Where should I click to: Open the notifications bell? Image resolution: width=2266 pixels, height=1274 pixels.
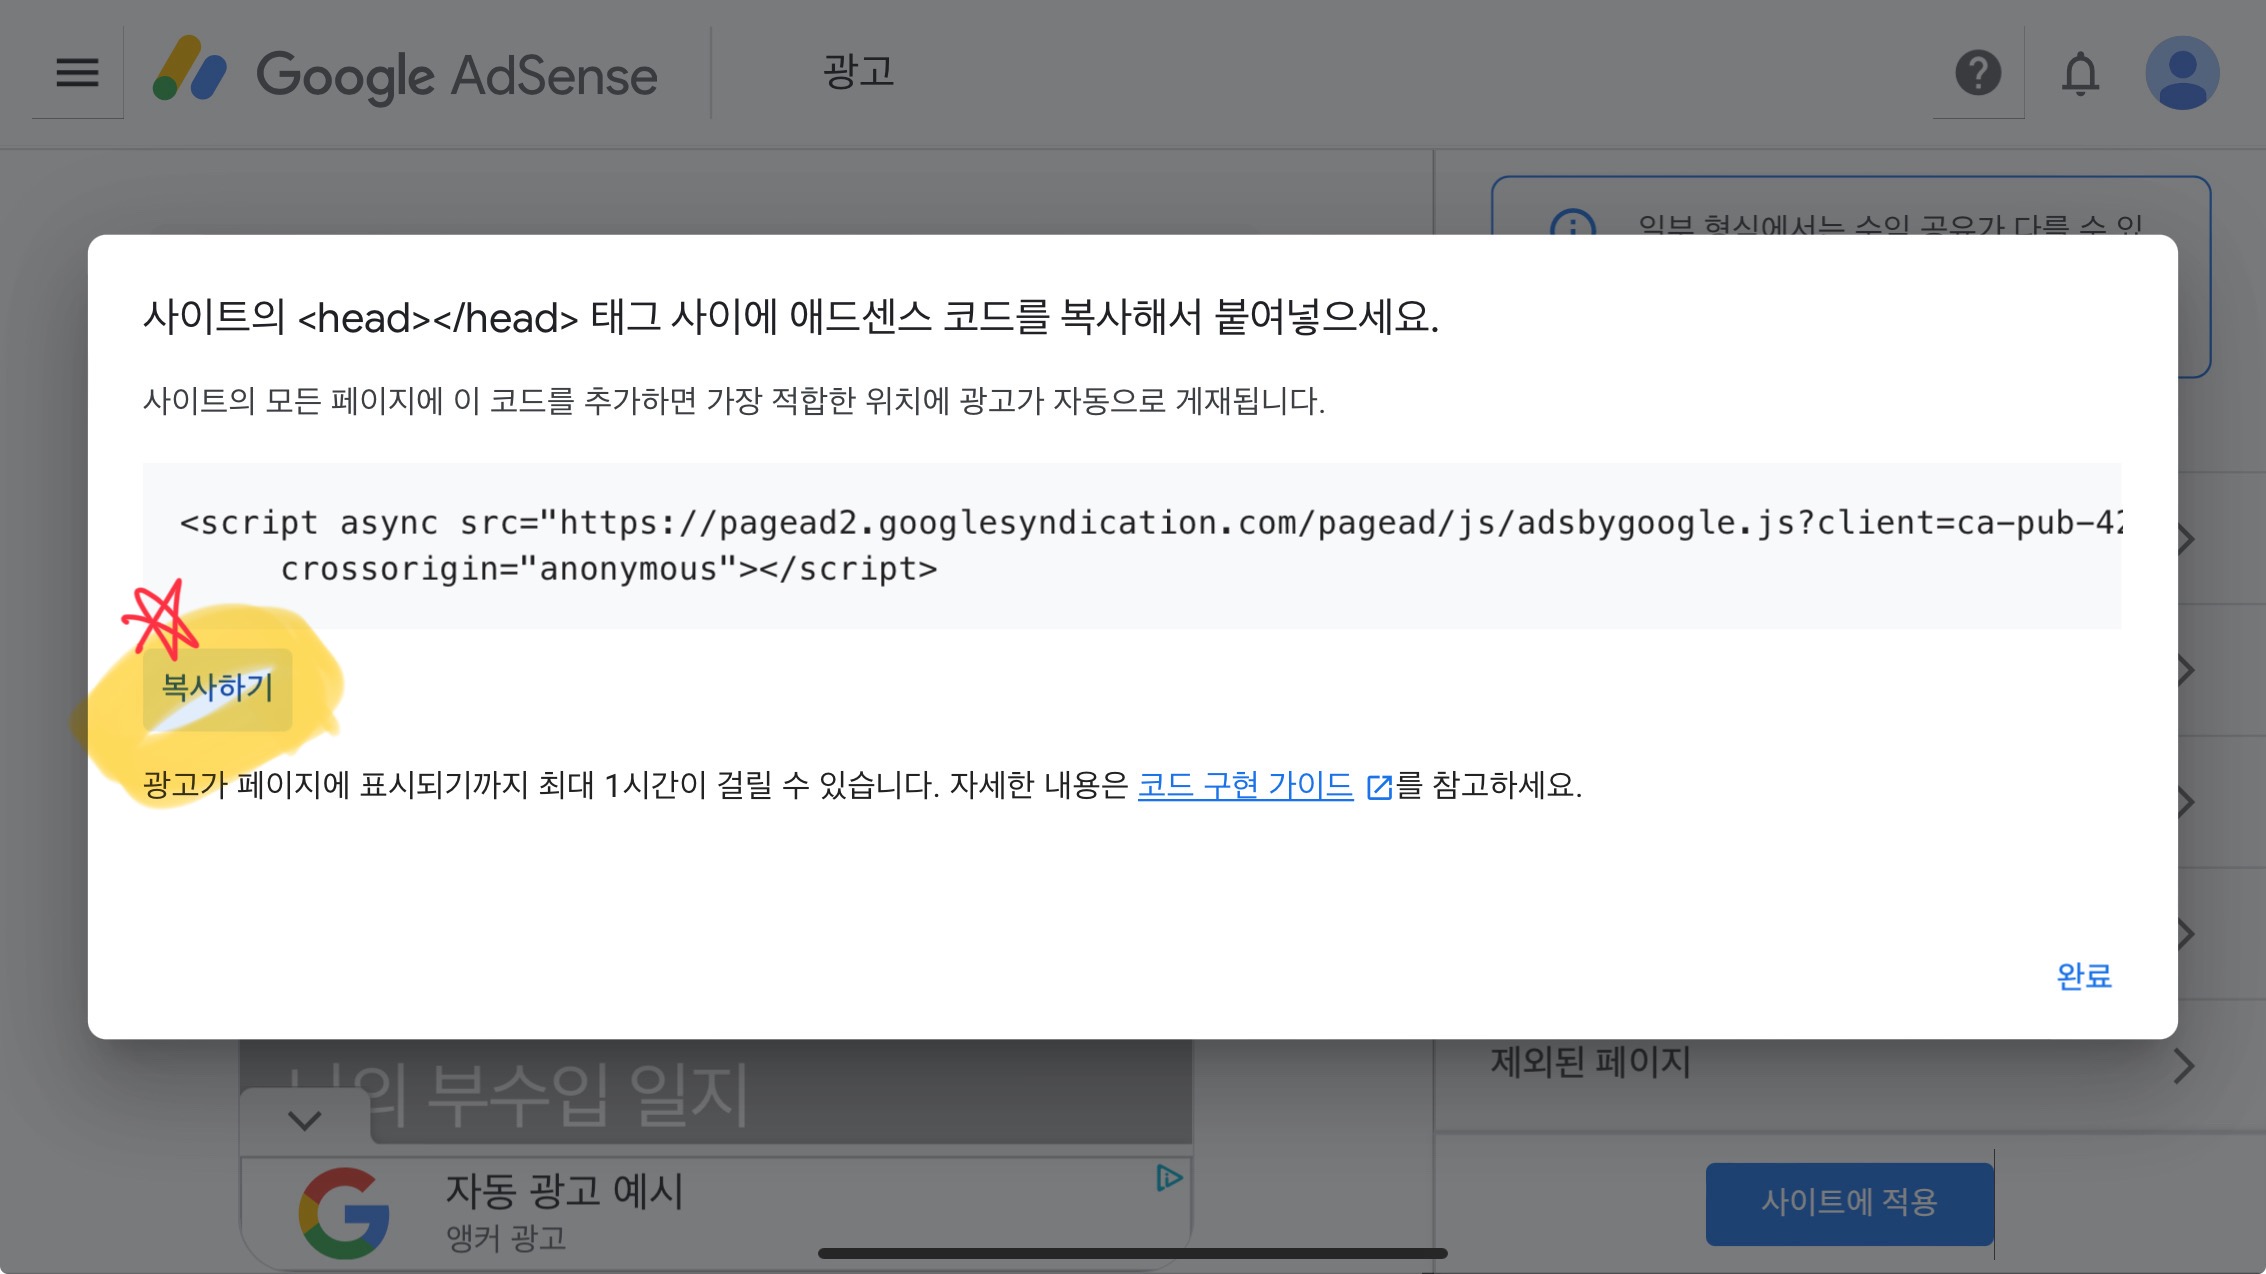2080,73
